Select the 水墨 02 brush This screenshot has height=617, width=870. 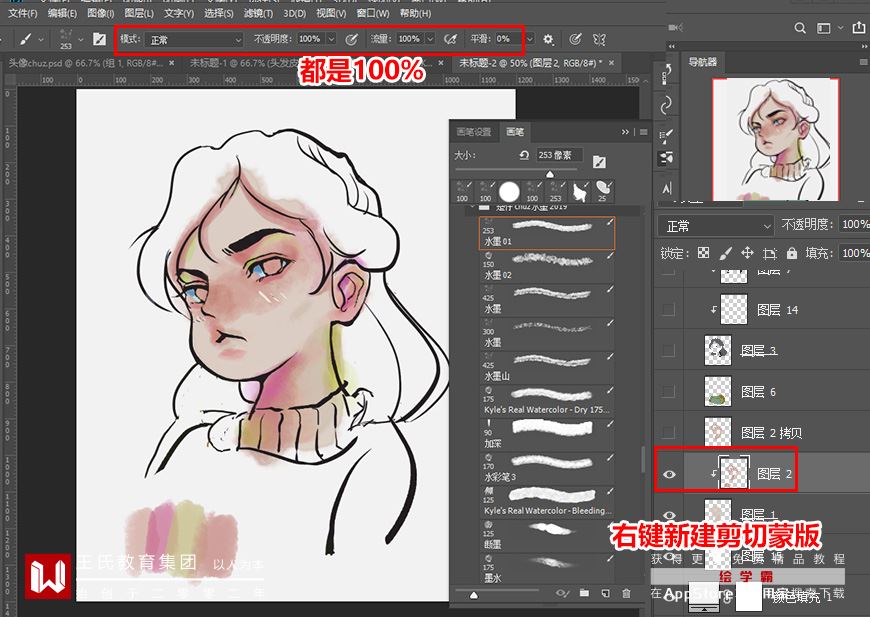(547, 267)
